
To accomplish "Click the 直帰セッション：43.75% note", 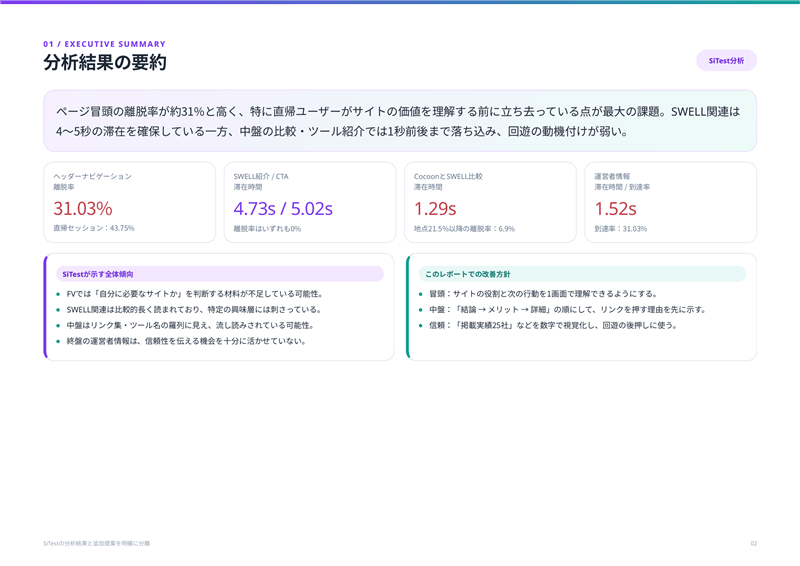I will coord(94,228).
